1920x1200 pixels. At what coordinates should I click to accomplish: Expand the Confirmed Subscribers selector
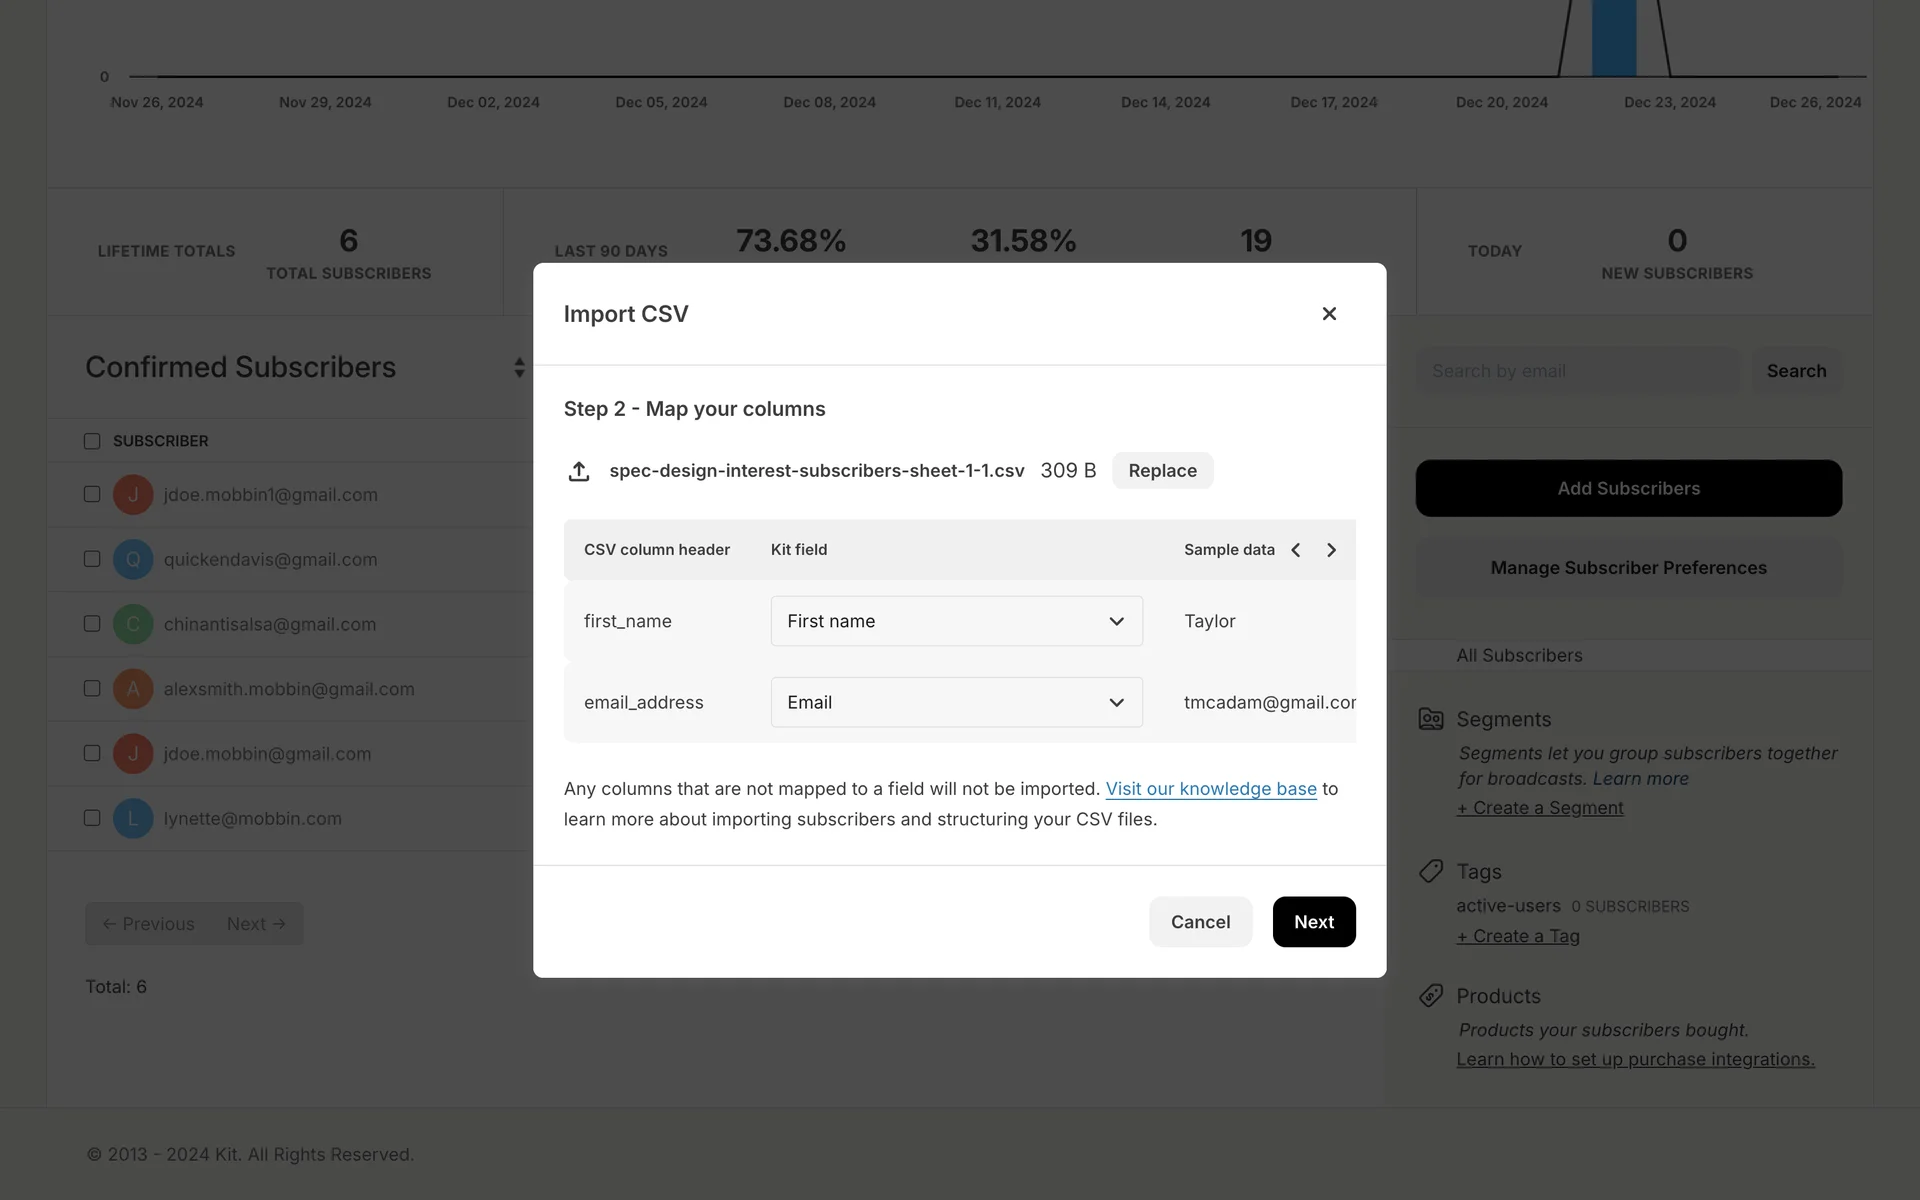coord(519,368)
